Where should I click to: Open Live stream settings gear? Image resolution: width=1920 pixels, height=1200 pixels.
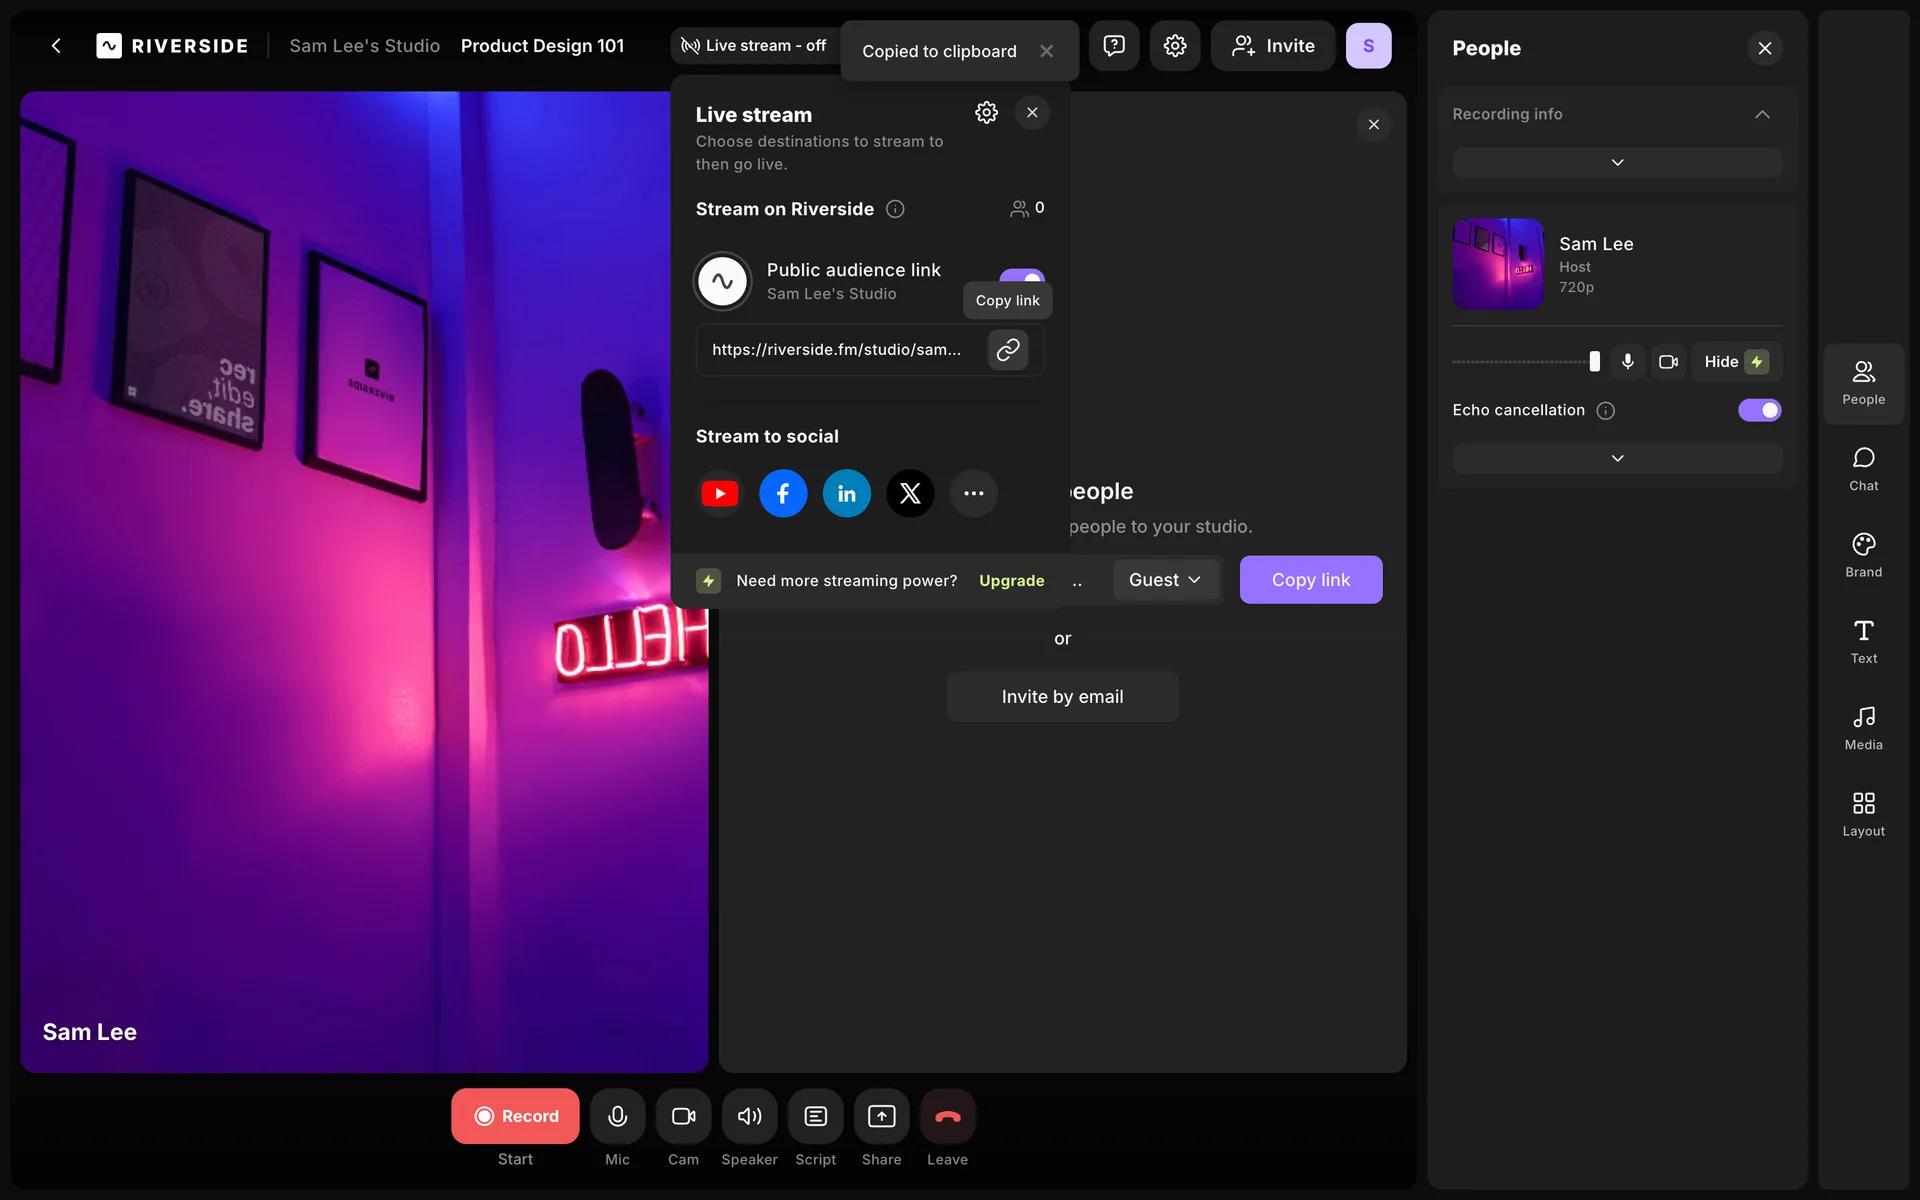(x=986, y=113)
